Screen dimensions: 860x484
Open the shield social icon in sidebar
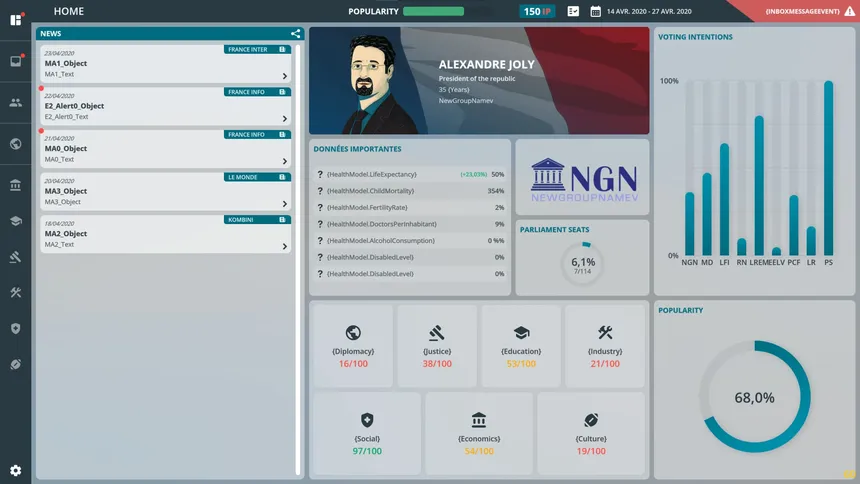(16, 328)
